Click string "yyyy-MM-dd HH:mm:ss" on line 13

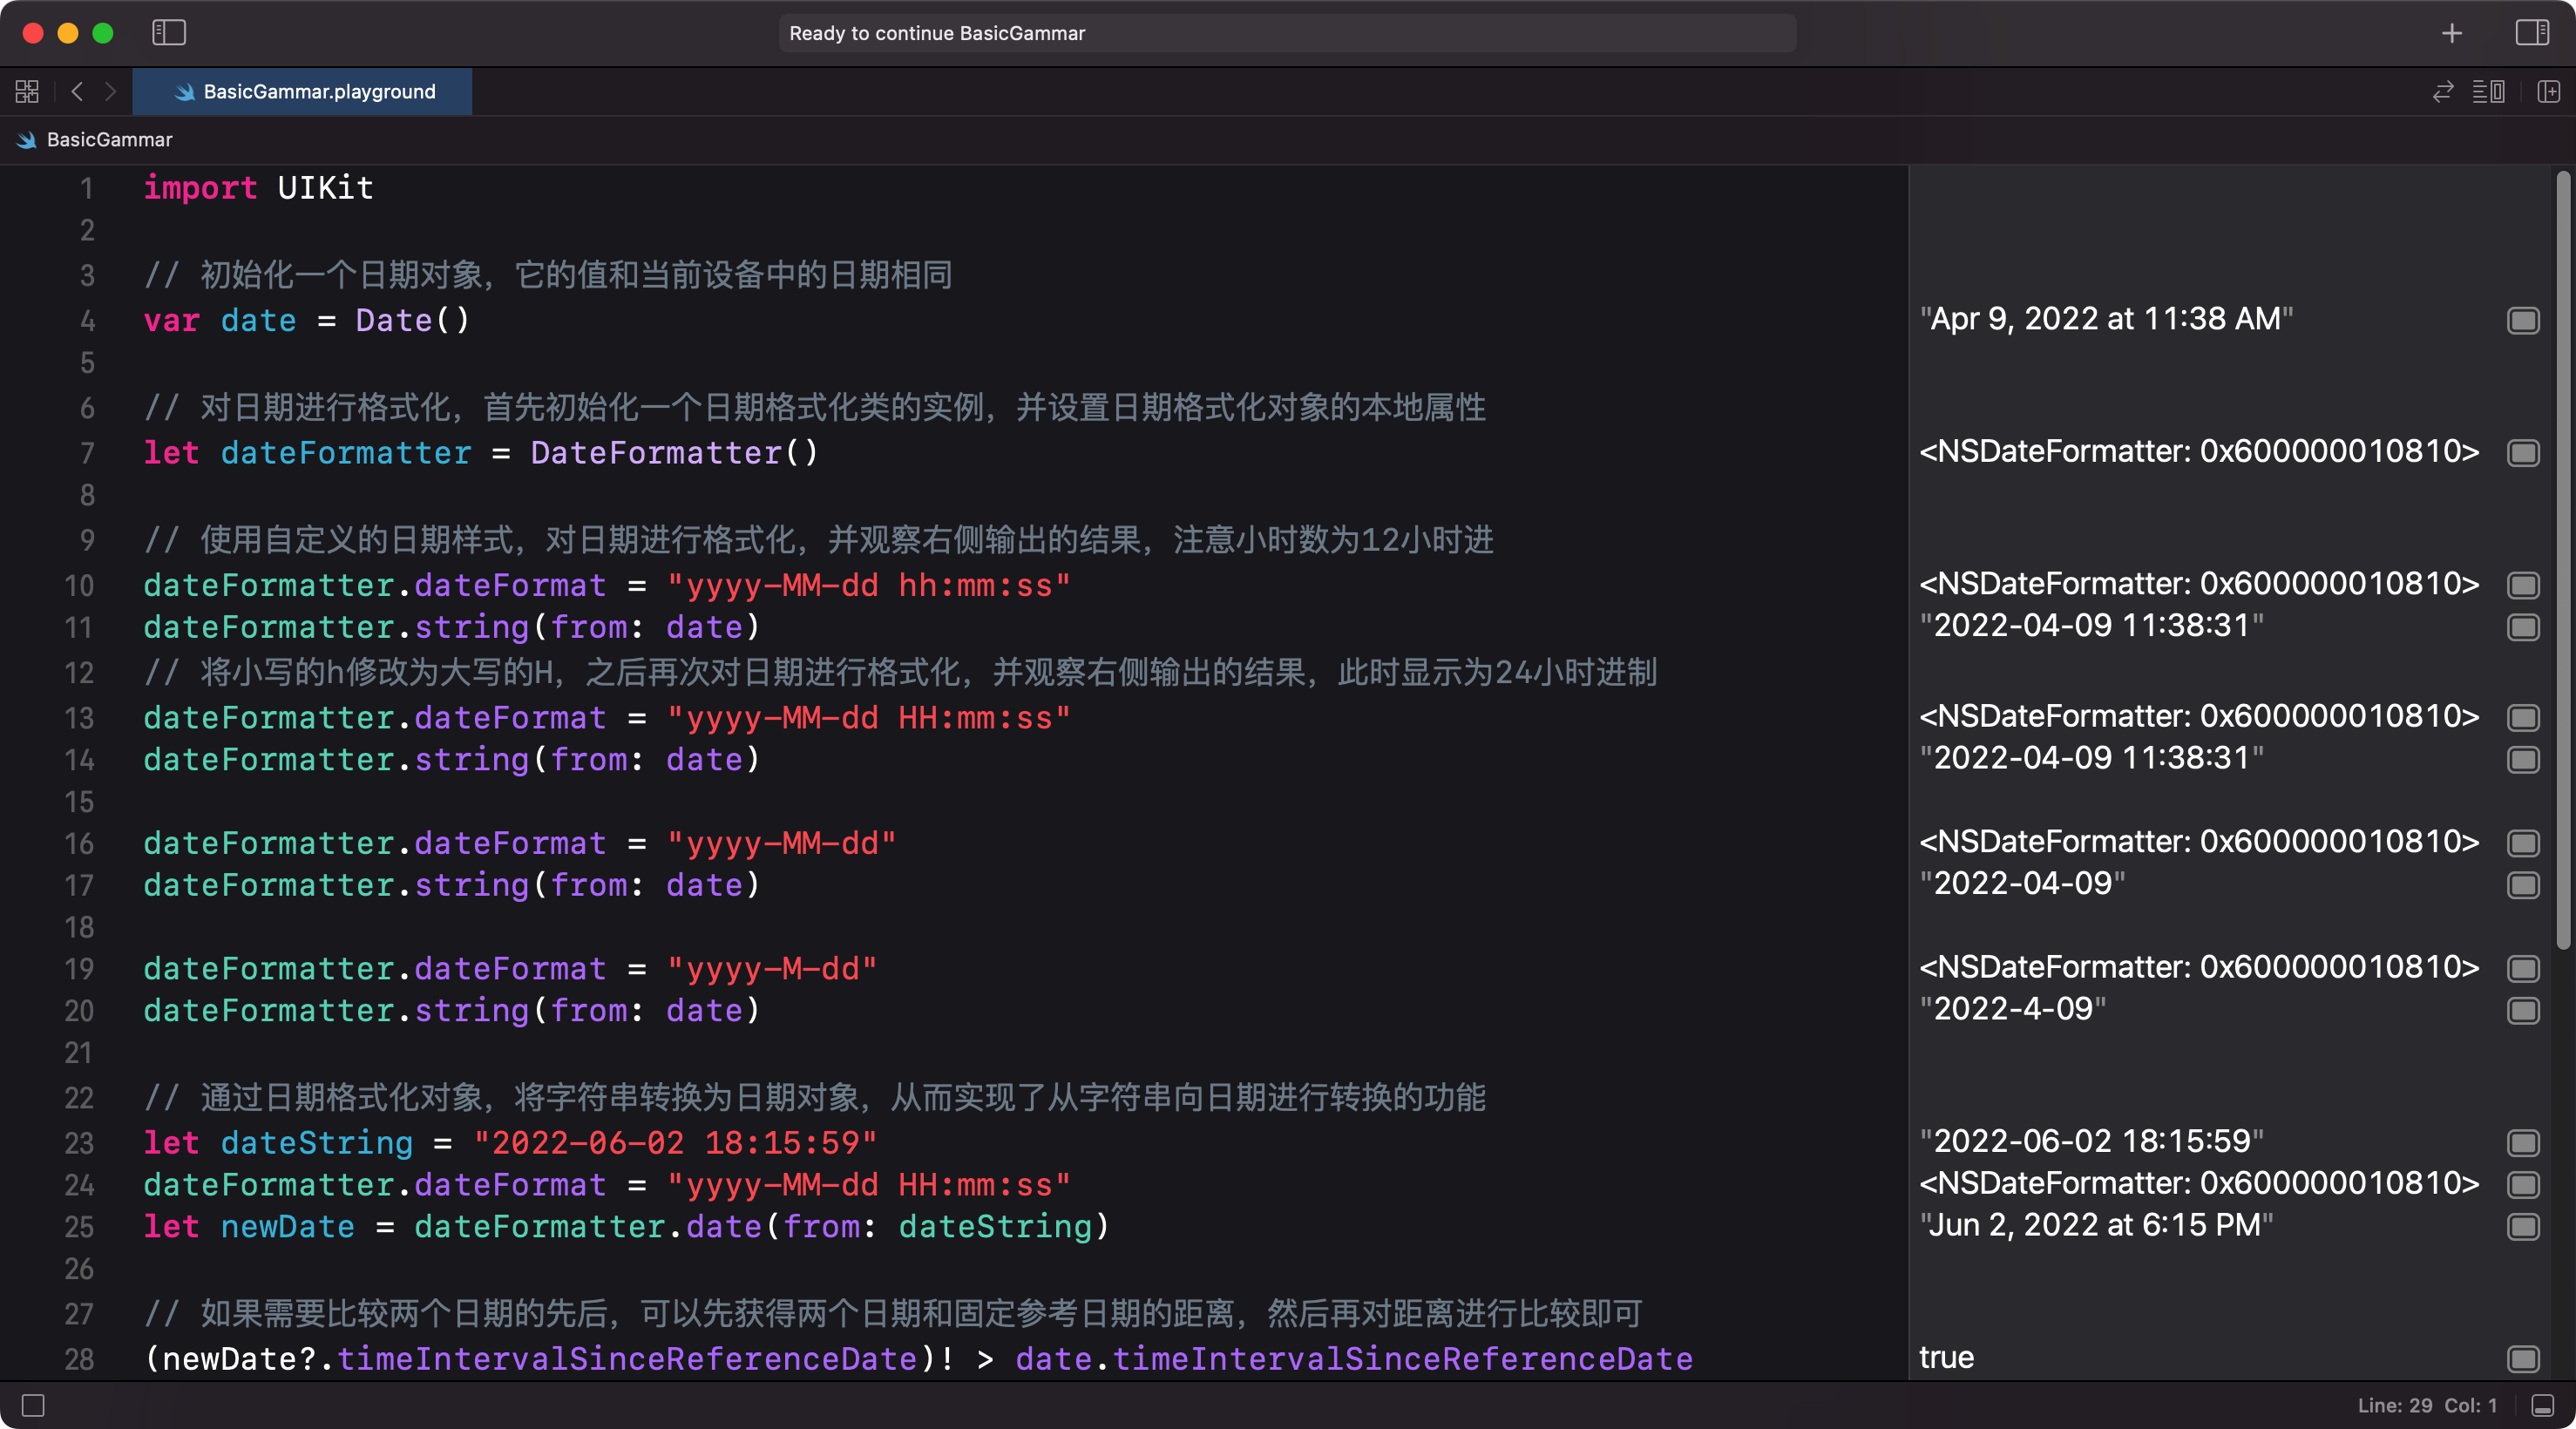(869, 718)
